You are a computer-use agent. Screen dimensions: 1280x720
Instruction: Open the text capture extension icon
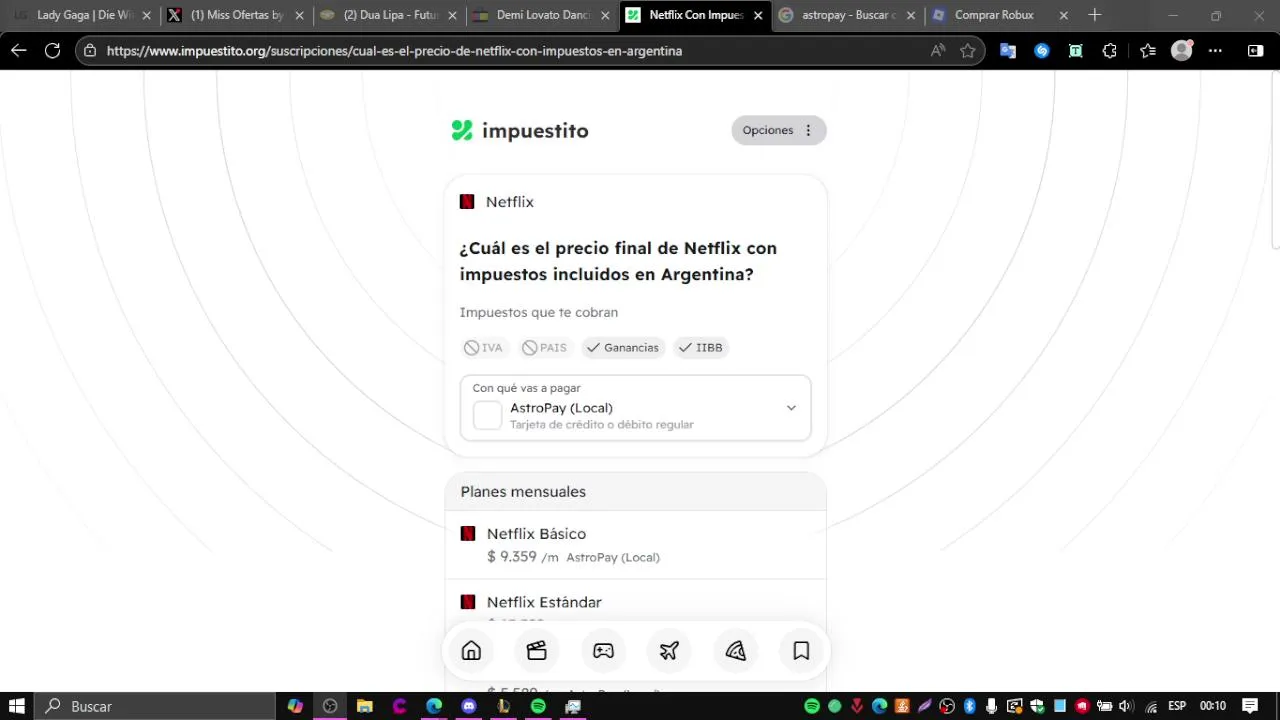[1076, 50]
